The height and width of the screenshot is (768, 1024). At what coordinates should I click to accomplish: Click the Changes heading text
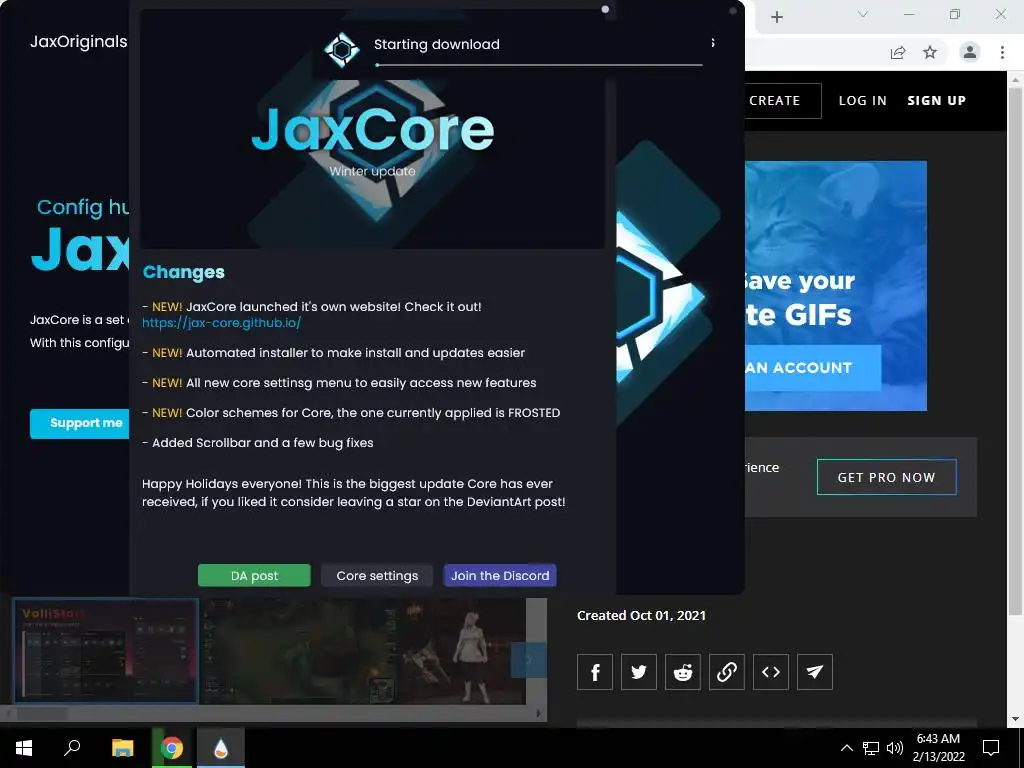coord(184,272)
